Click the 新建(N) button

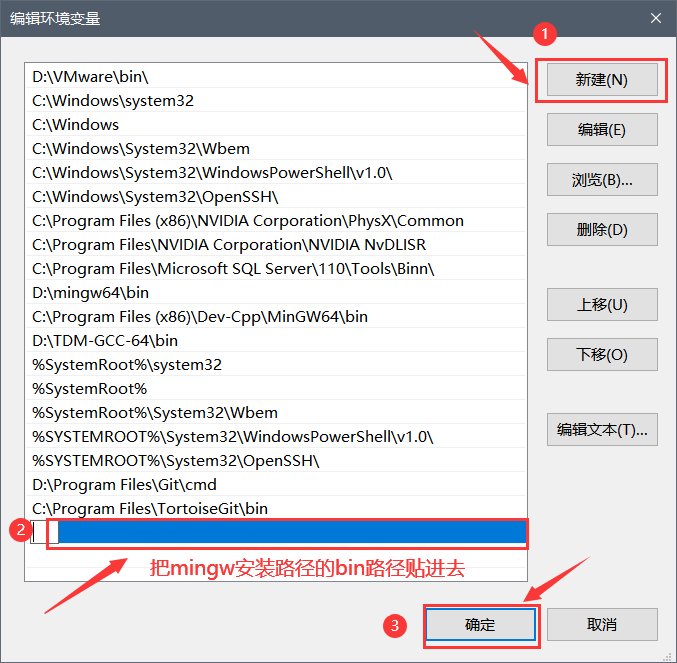click(x=602, y=80)
